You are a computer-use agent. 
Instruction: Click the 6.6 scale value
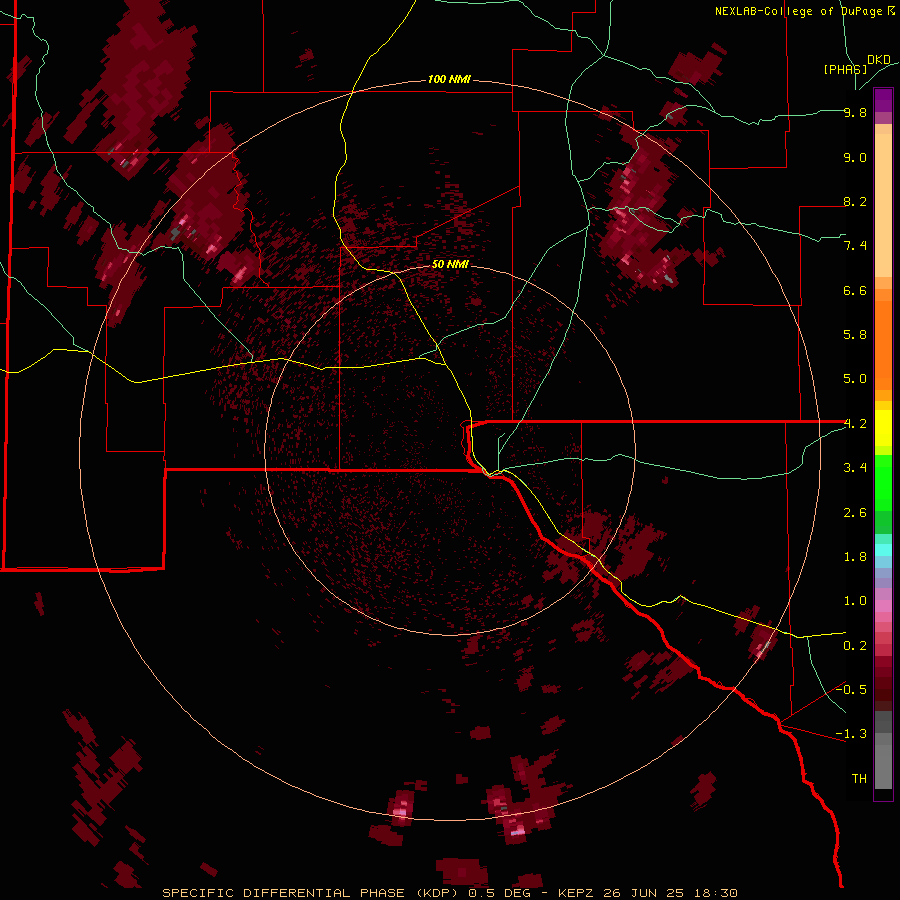tap(855, 290)
